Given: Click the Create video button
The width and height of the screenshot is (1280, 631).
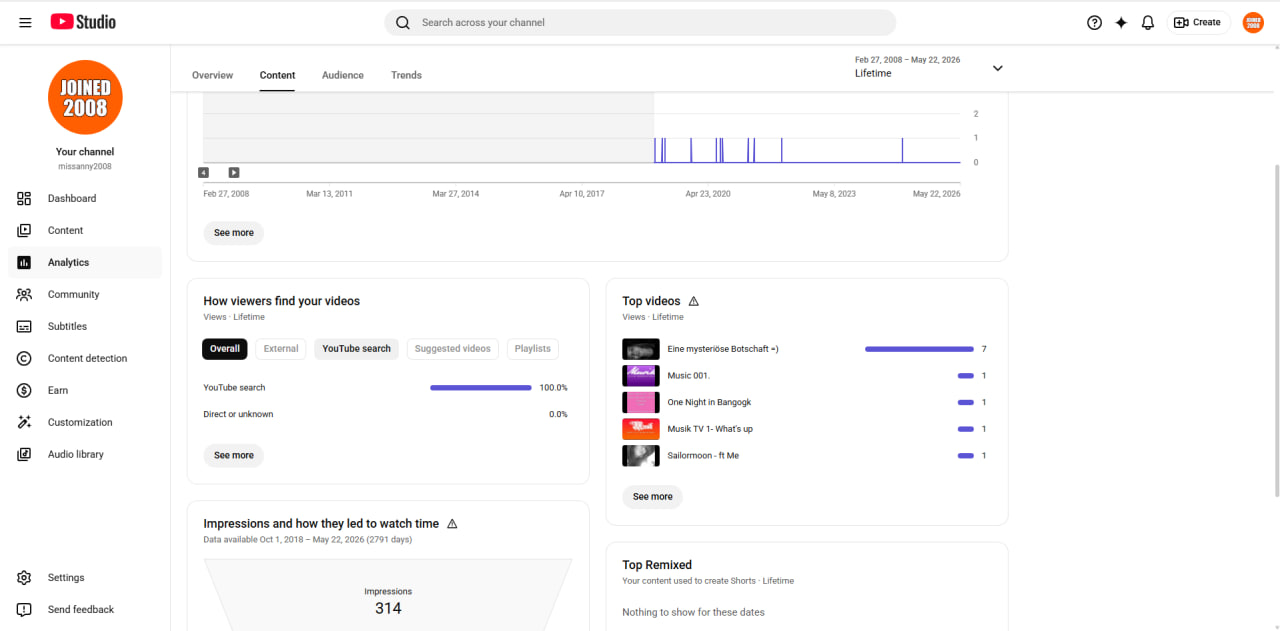Looking at the screenshot, I should 1197,22.
